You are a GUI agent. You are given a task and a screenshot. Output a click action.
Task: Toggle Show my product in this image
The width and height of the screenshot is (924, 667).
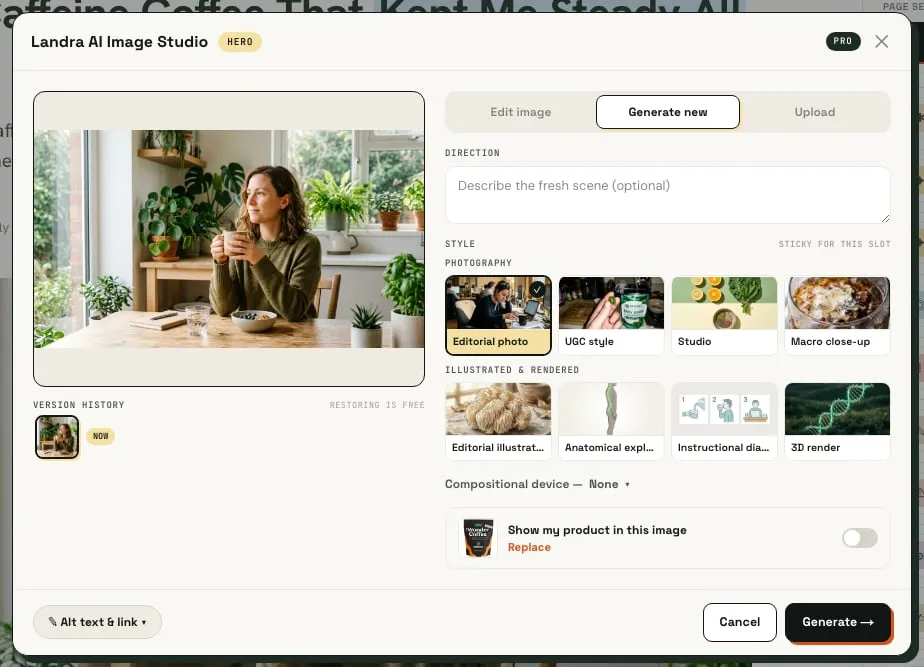859,538
